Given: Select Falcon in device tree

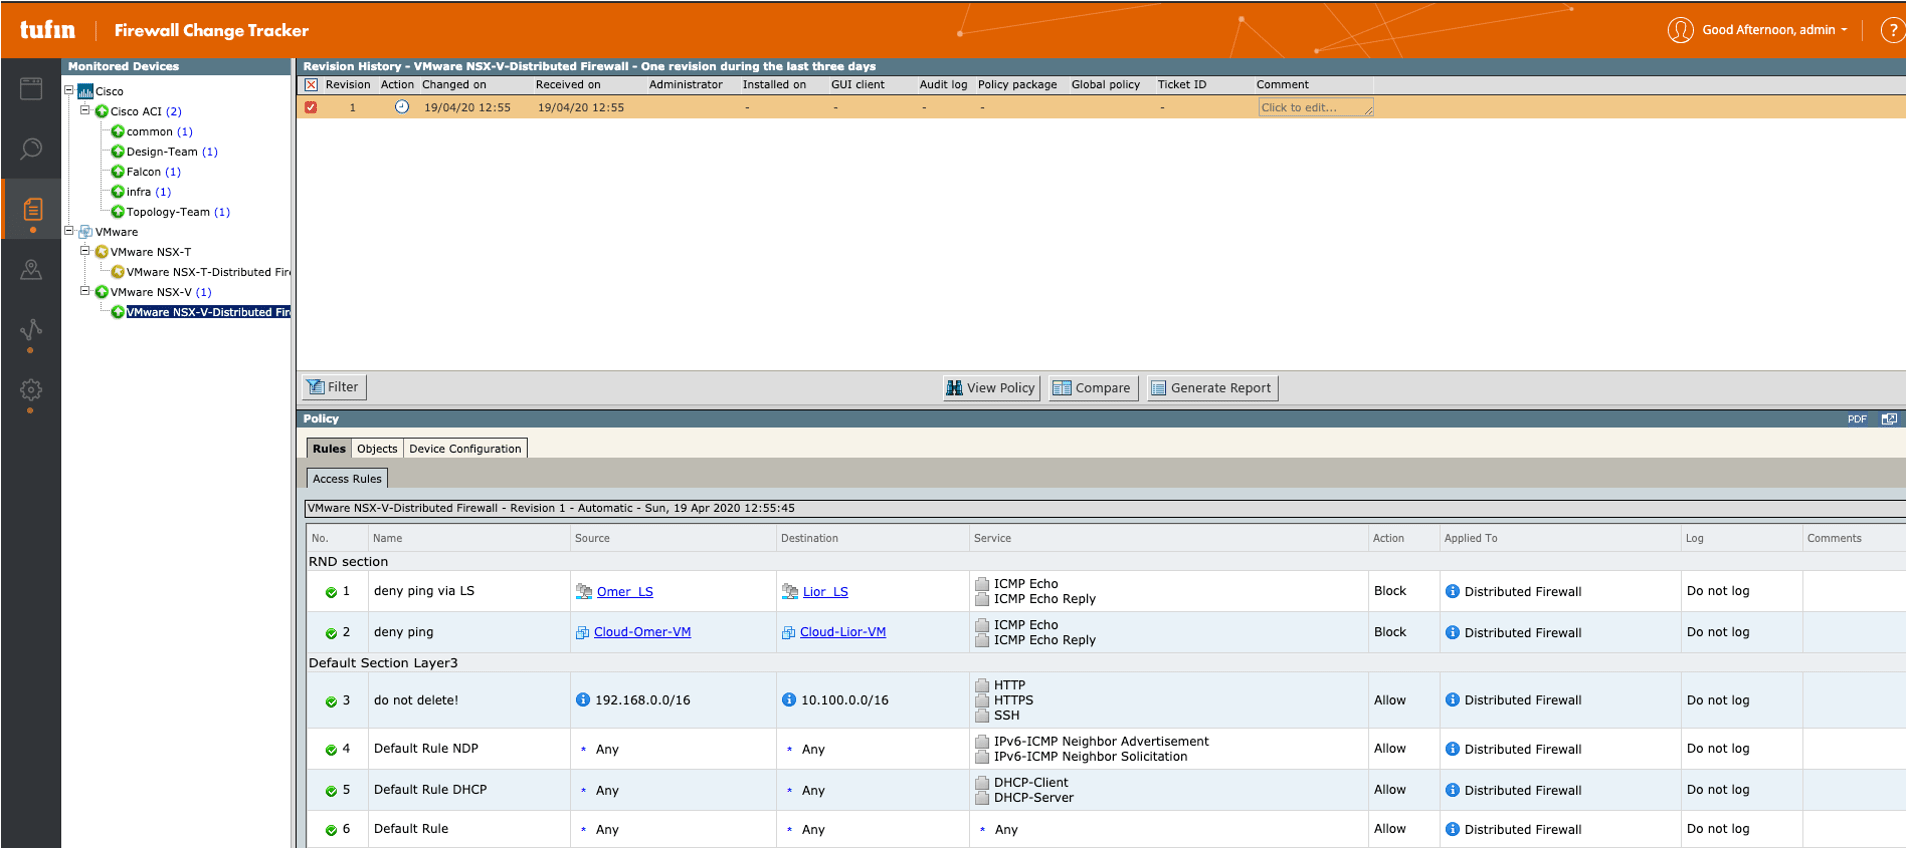Looking at the screenshot, I should point(143,171).
